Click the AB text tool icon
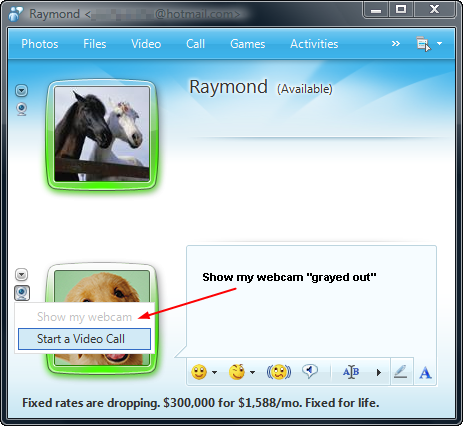The width and height of the screenshot is (463, 426). [351, 372]
